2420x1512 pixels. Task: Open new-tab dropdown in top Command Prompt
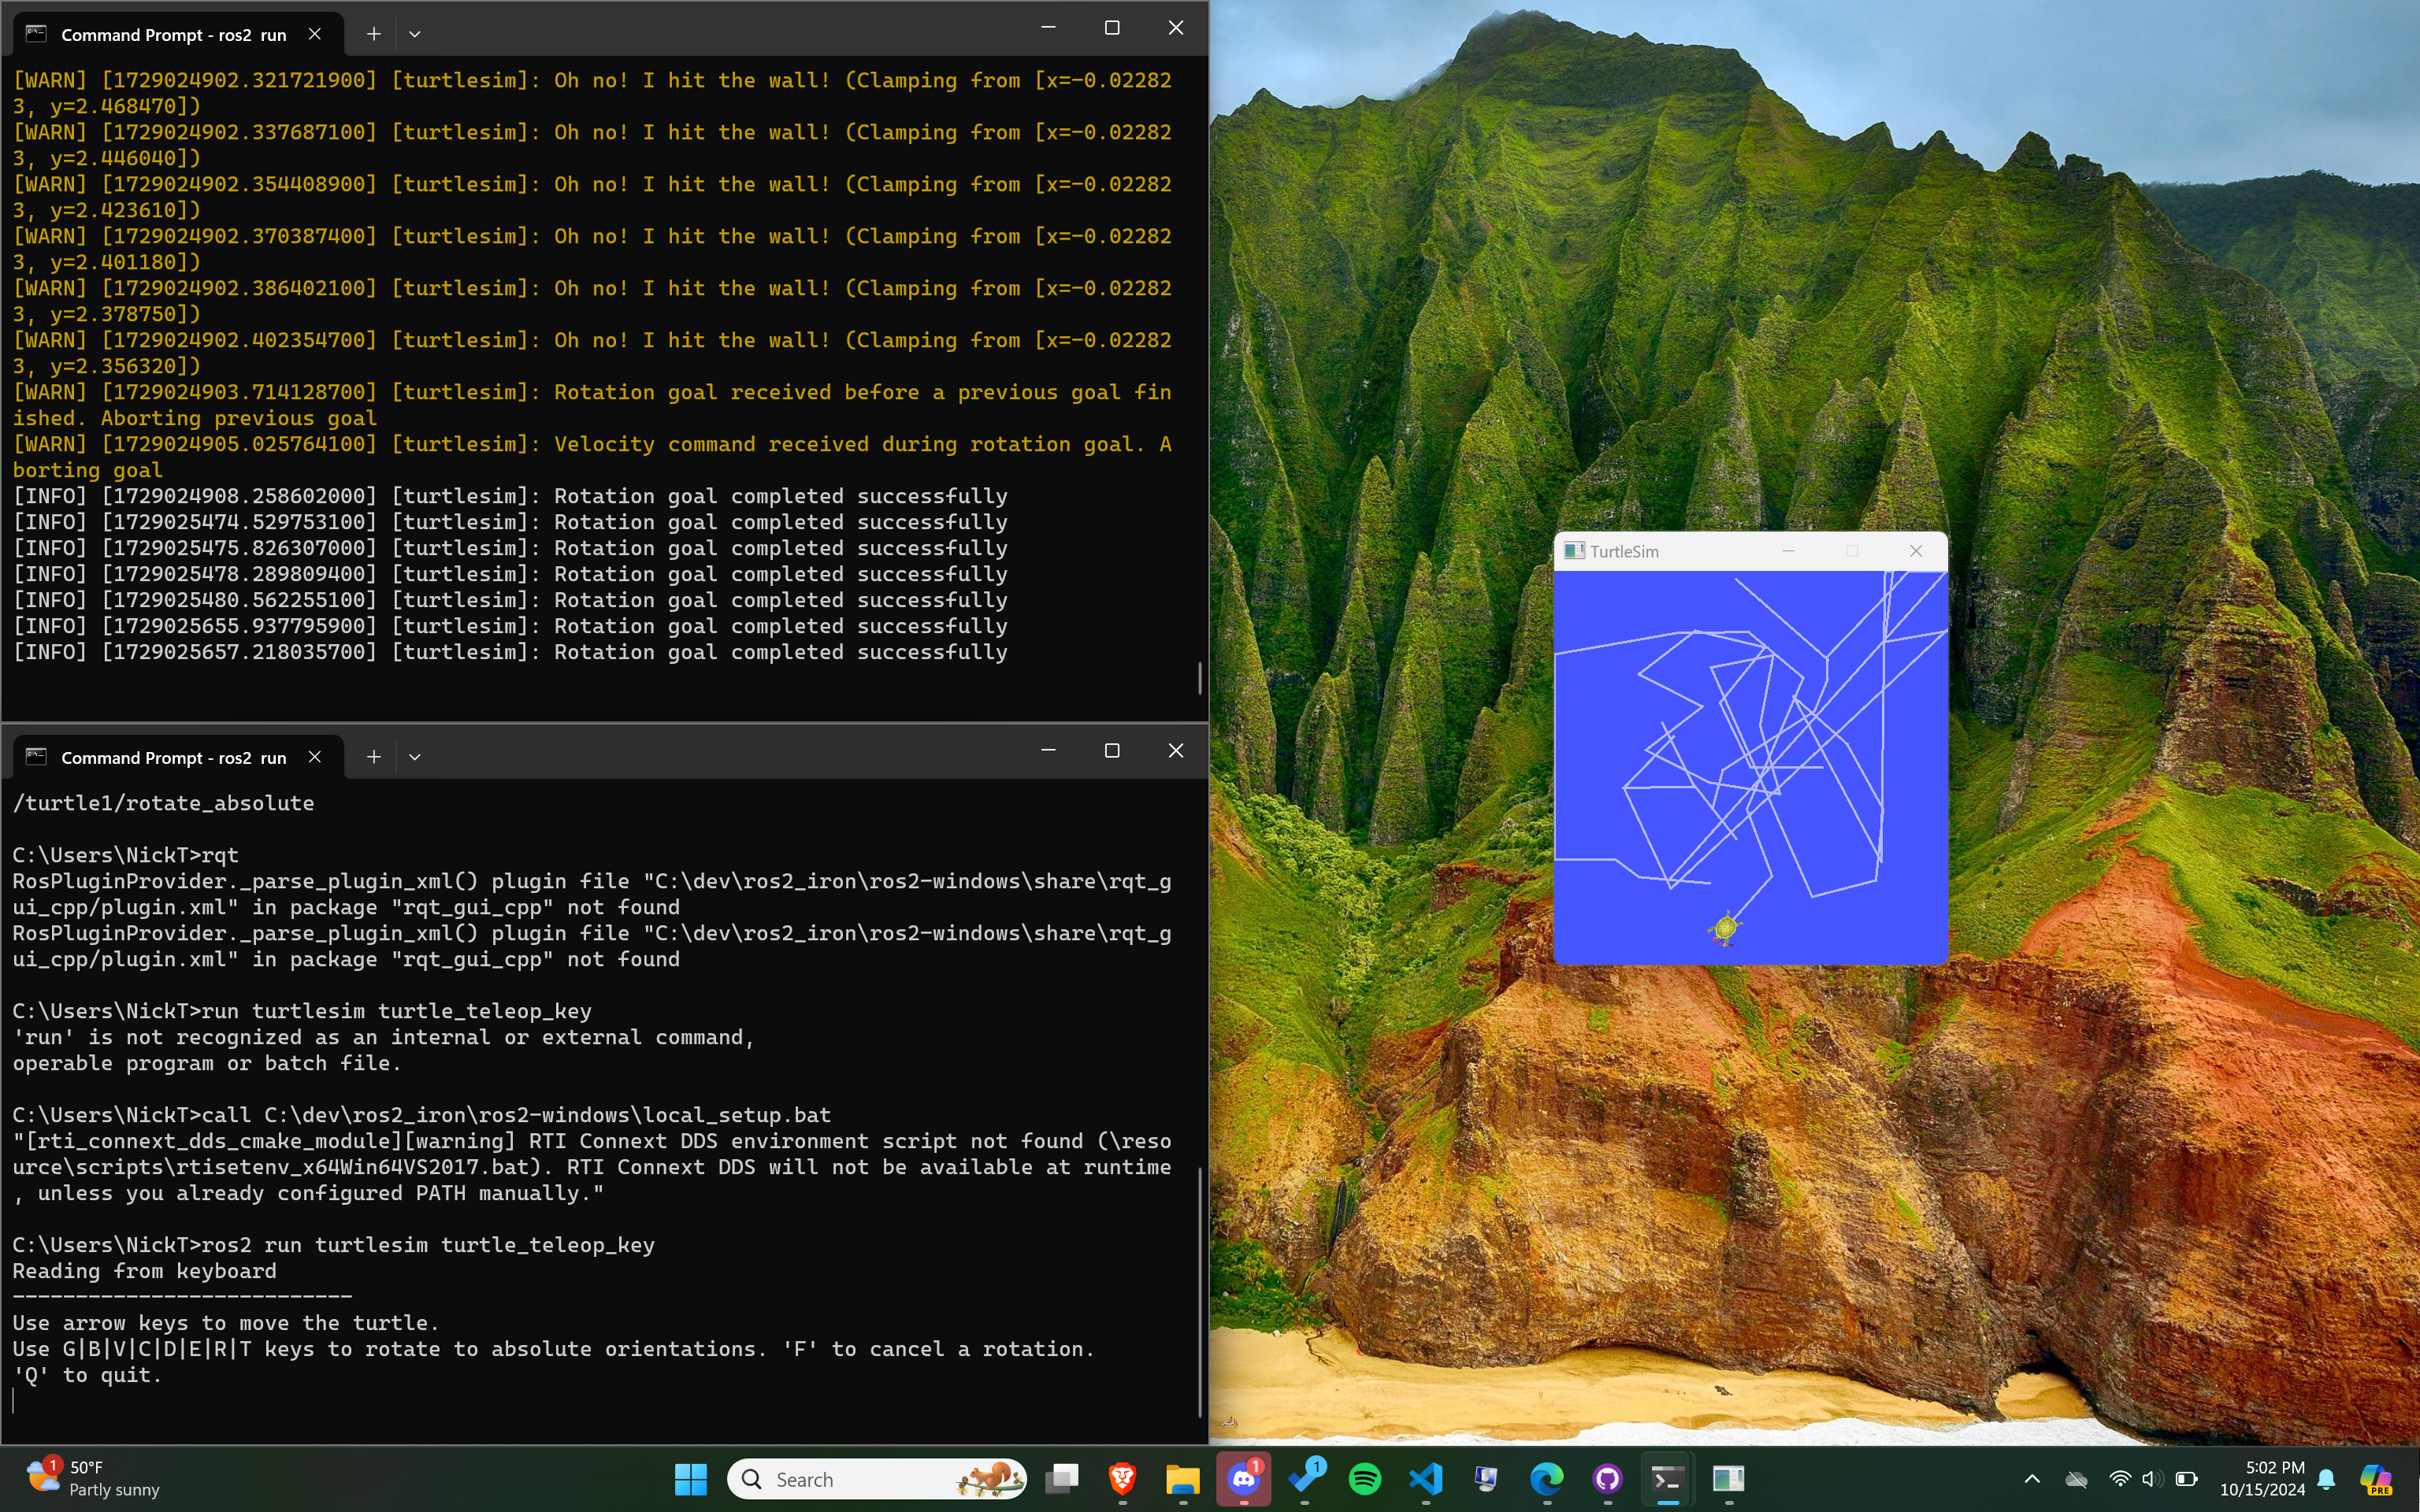415,34
